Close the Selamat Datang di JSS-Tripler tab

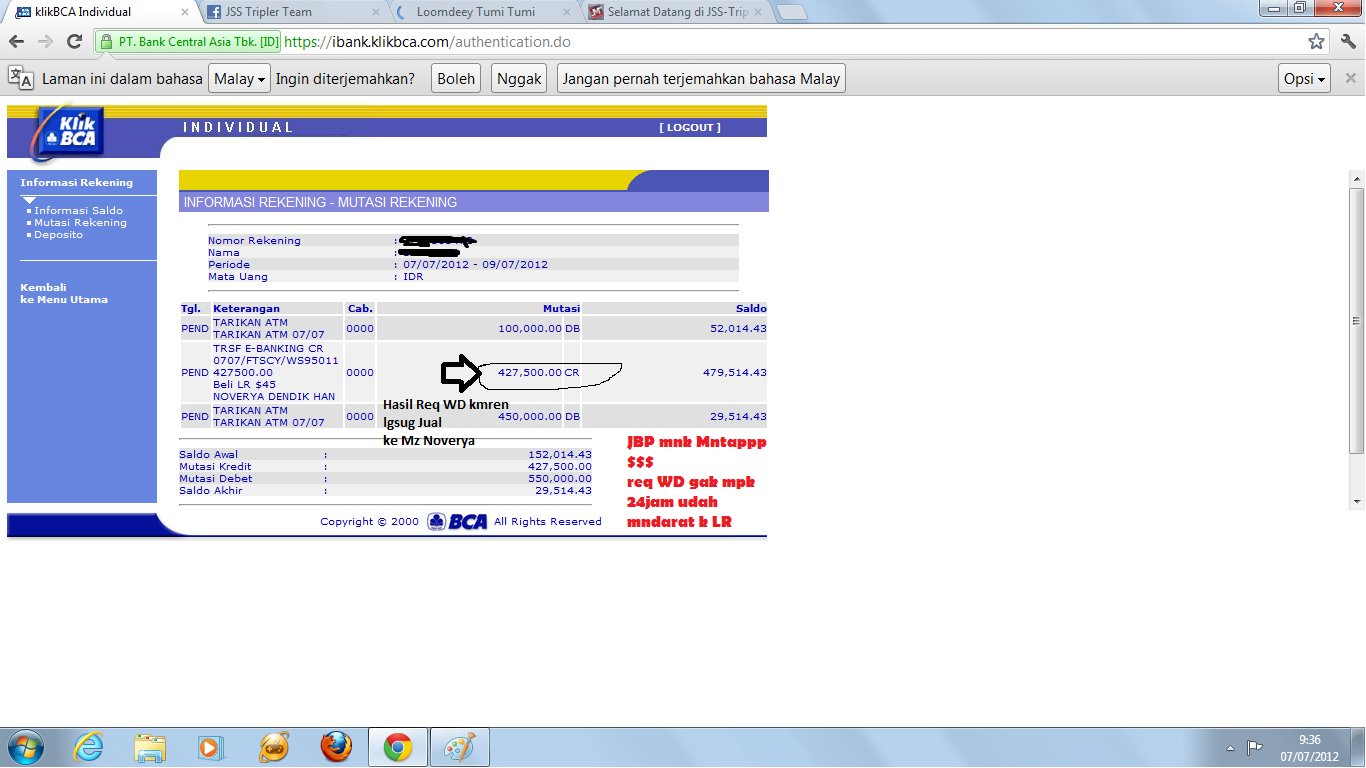tap(757, 12)
